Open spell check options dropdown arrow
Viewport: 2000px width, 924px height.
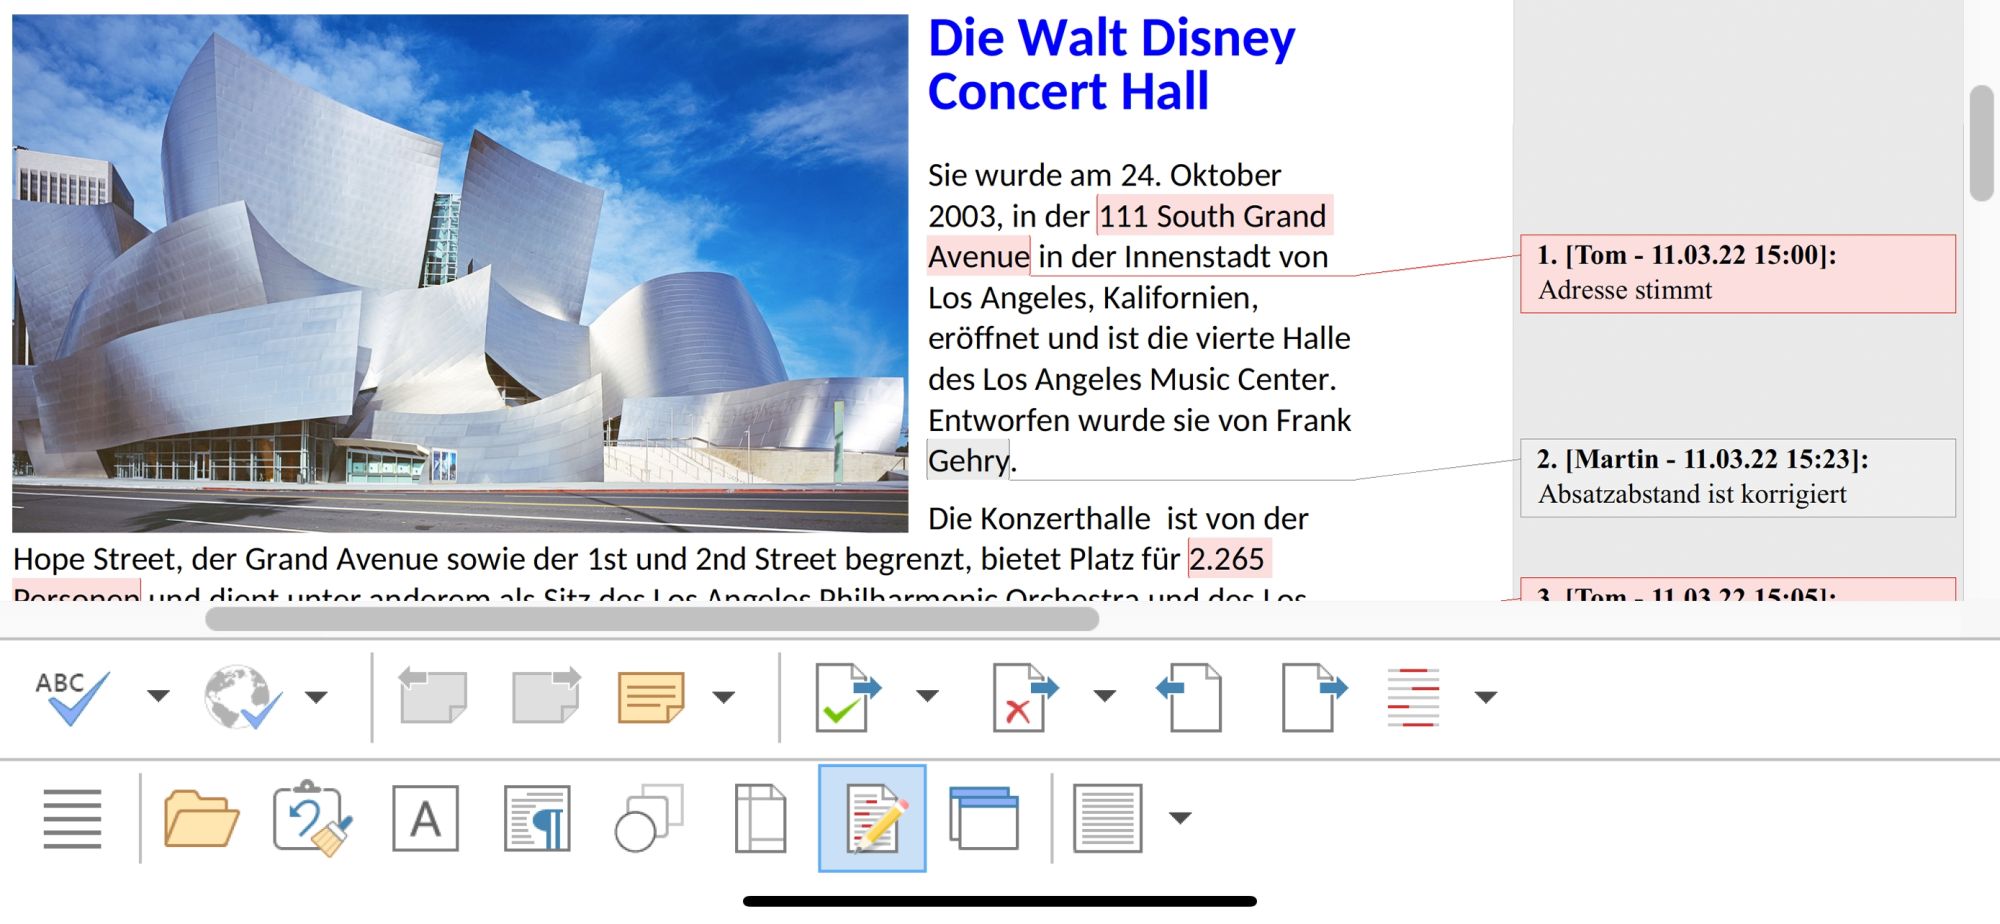158,696
